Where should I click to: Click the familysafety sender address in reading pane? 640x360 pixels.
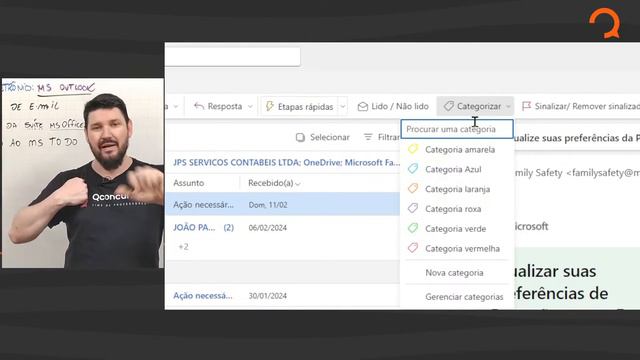click(602, 173)
